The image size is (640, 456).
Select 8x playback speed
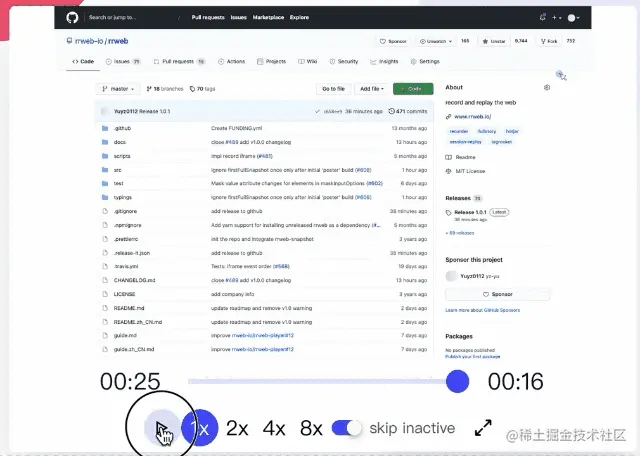tap(311, 428)
